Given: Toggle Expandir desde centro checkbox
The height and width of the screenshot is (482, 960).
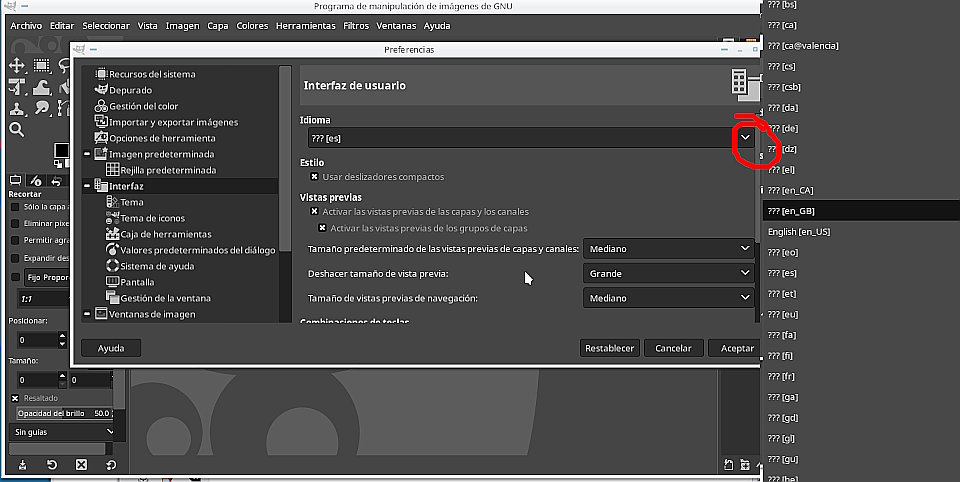Looking at the screenshot, I should click(15, 258).
